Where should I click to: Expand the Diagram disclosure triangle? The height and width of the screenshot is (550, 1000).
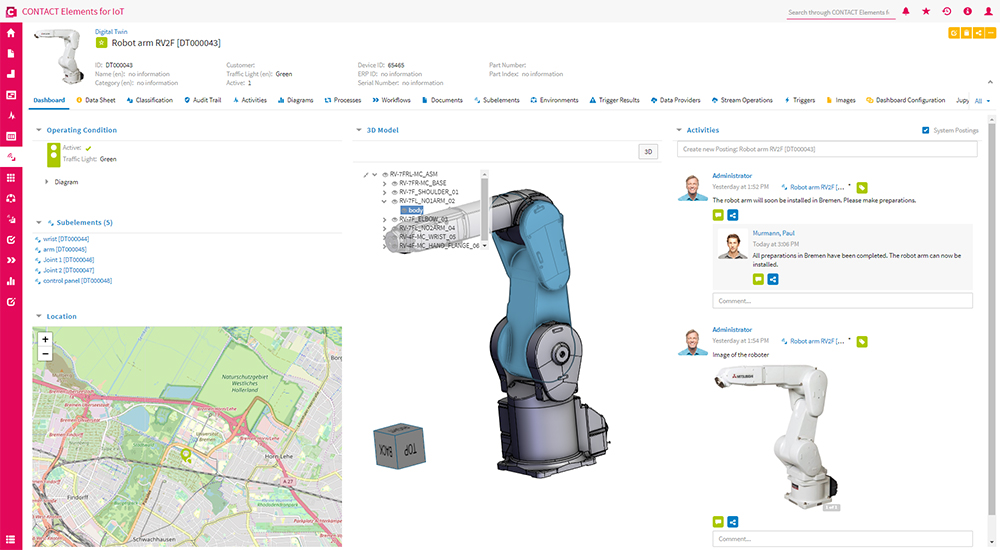coord(46,182)
